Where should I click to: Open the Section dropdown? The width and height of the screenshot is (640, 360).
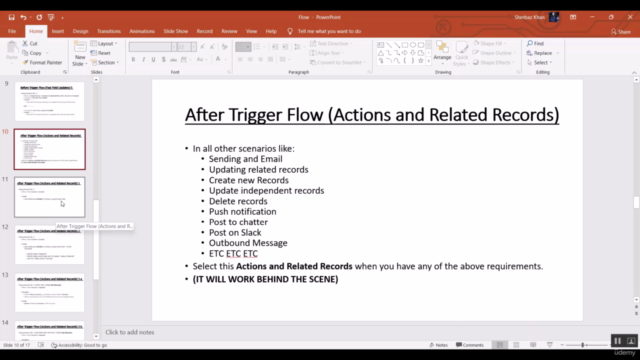point(105,62)
